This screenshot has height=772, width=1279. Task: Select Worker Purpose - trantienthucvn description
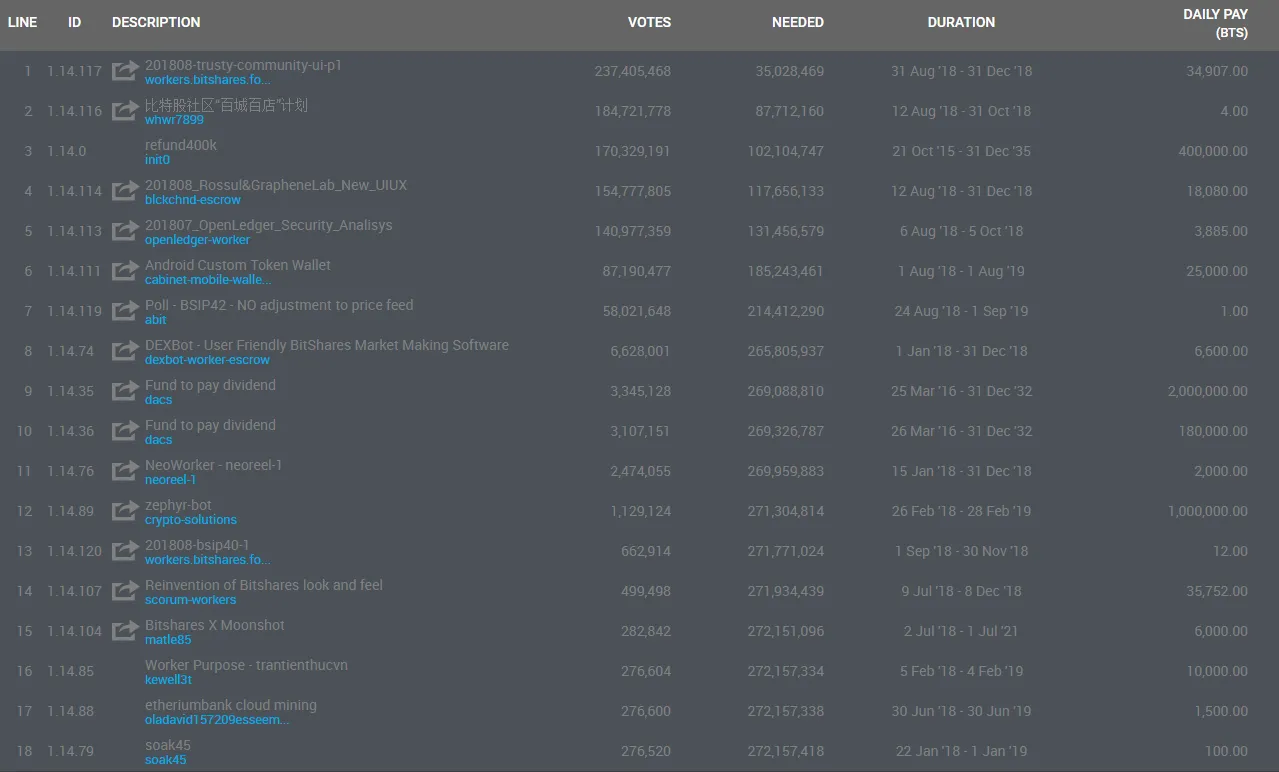[x=247, y=665]
